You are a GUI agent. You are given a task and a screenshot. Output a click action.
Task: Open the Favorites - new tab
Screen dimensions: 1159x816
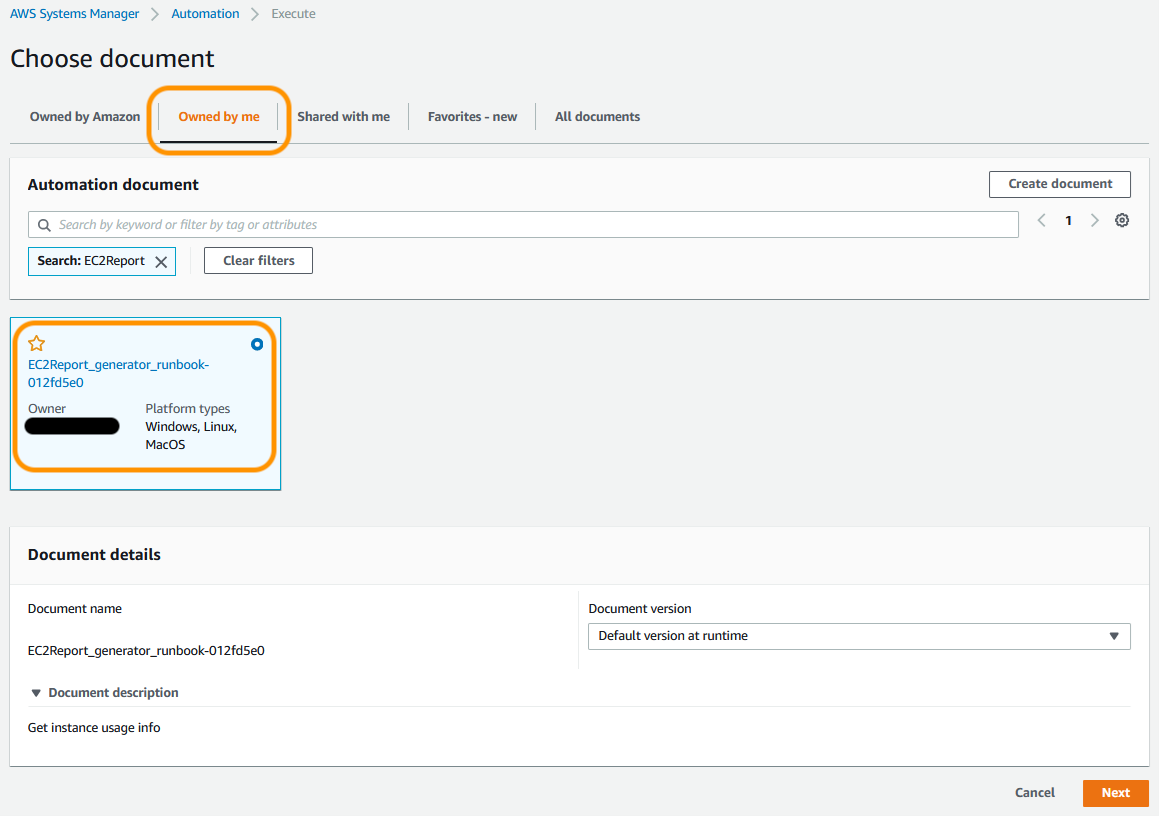[471, 116]
